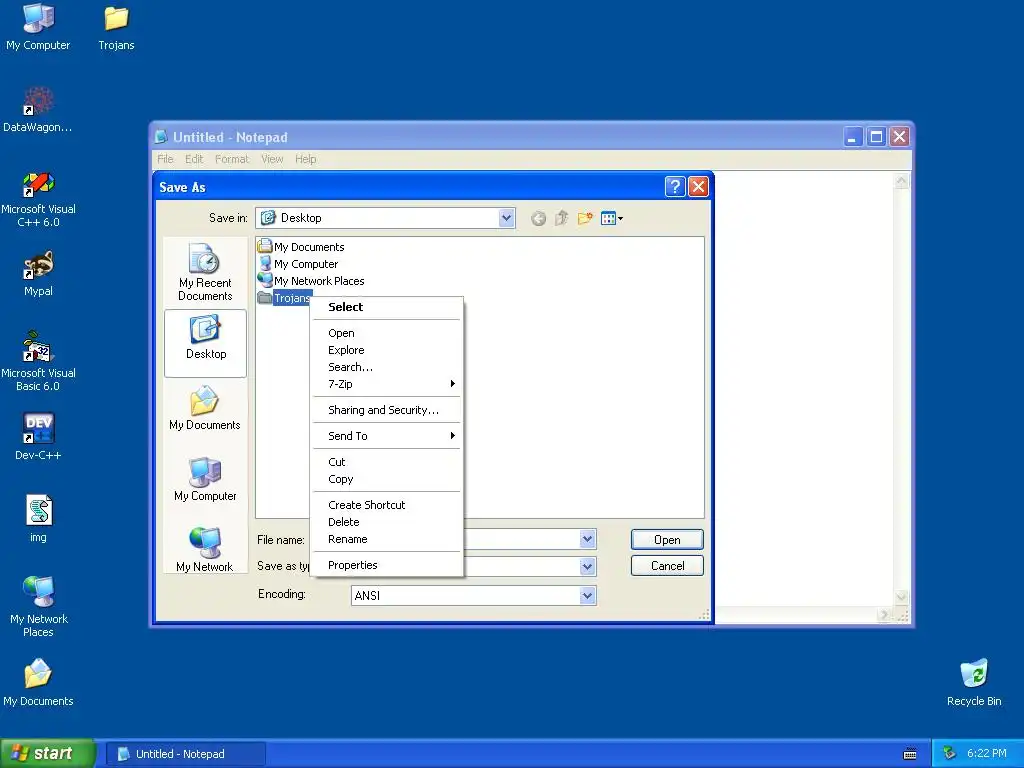The height and width of the screenshot is (768, 1024).
Task: Select the Trojans folder on the desktop
Action: (116, 26)
